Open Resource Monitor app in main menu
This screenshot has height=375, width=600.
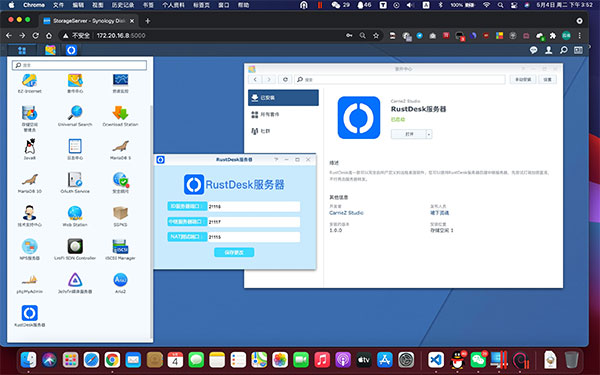click(120, 83)
